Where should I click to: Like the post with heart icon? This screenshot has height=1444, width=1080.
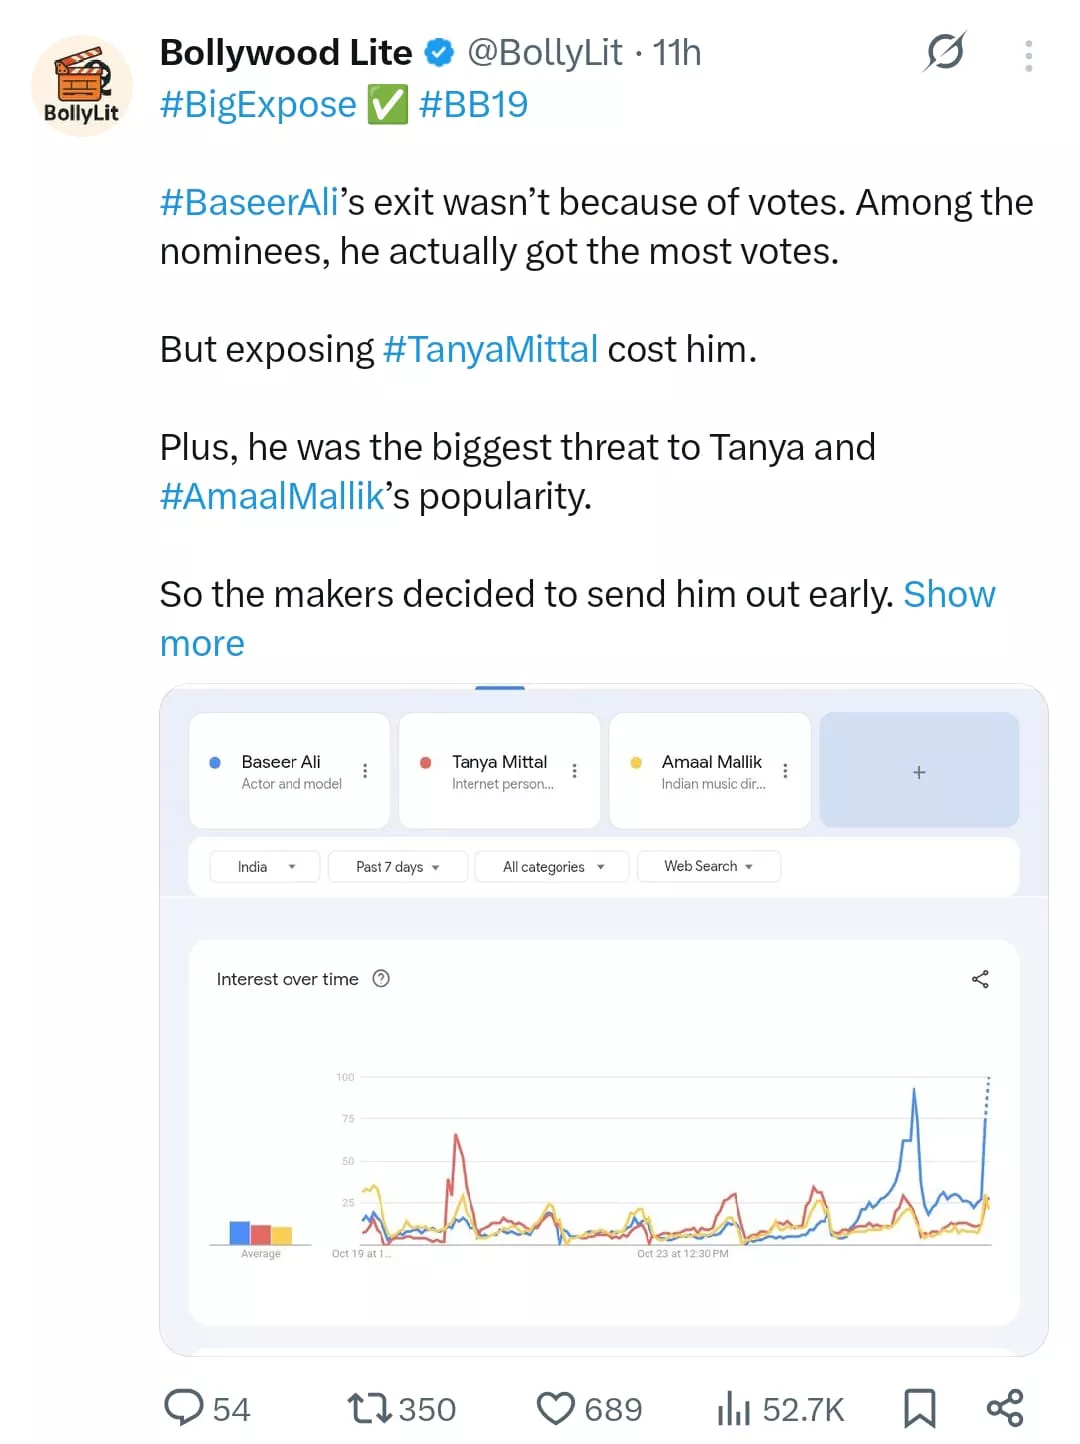point(556,1408)
